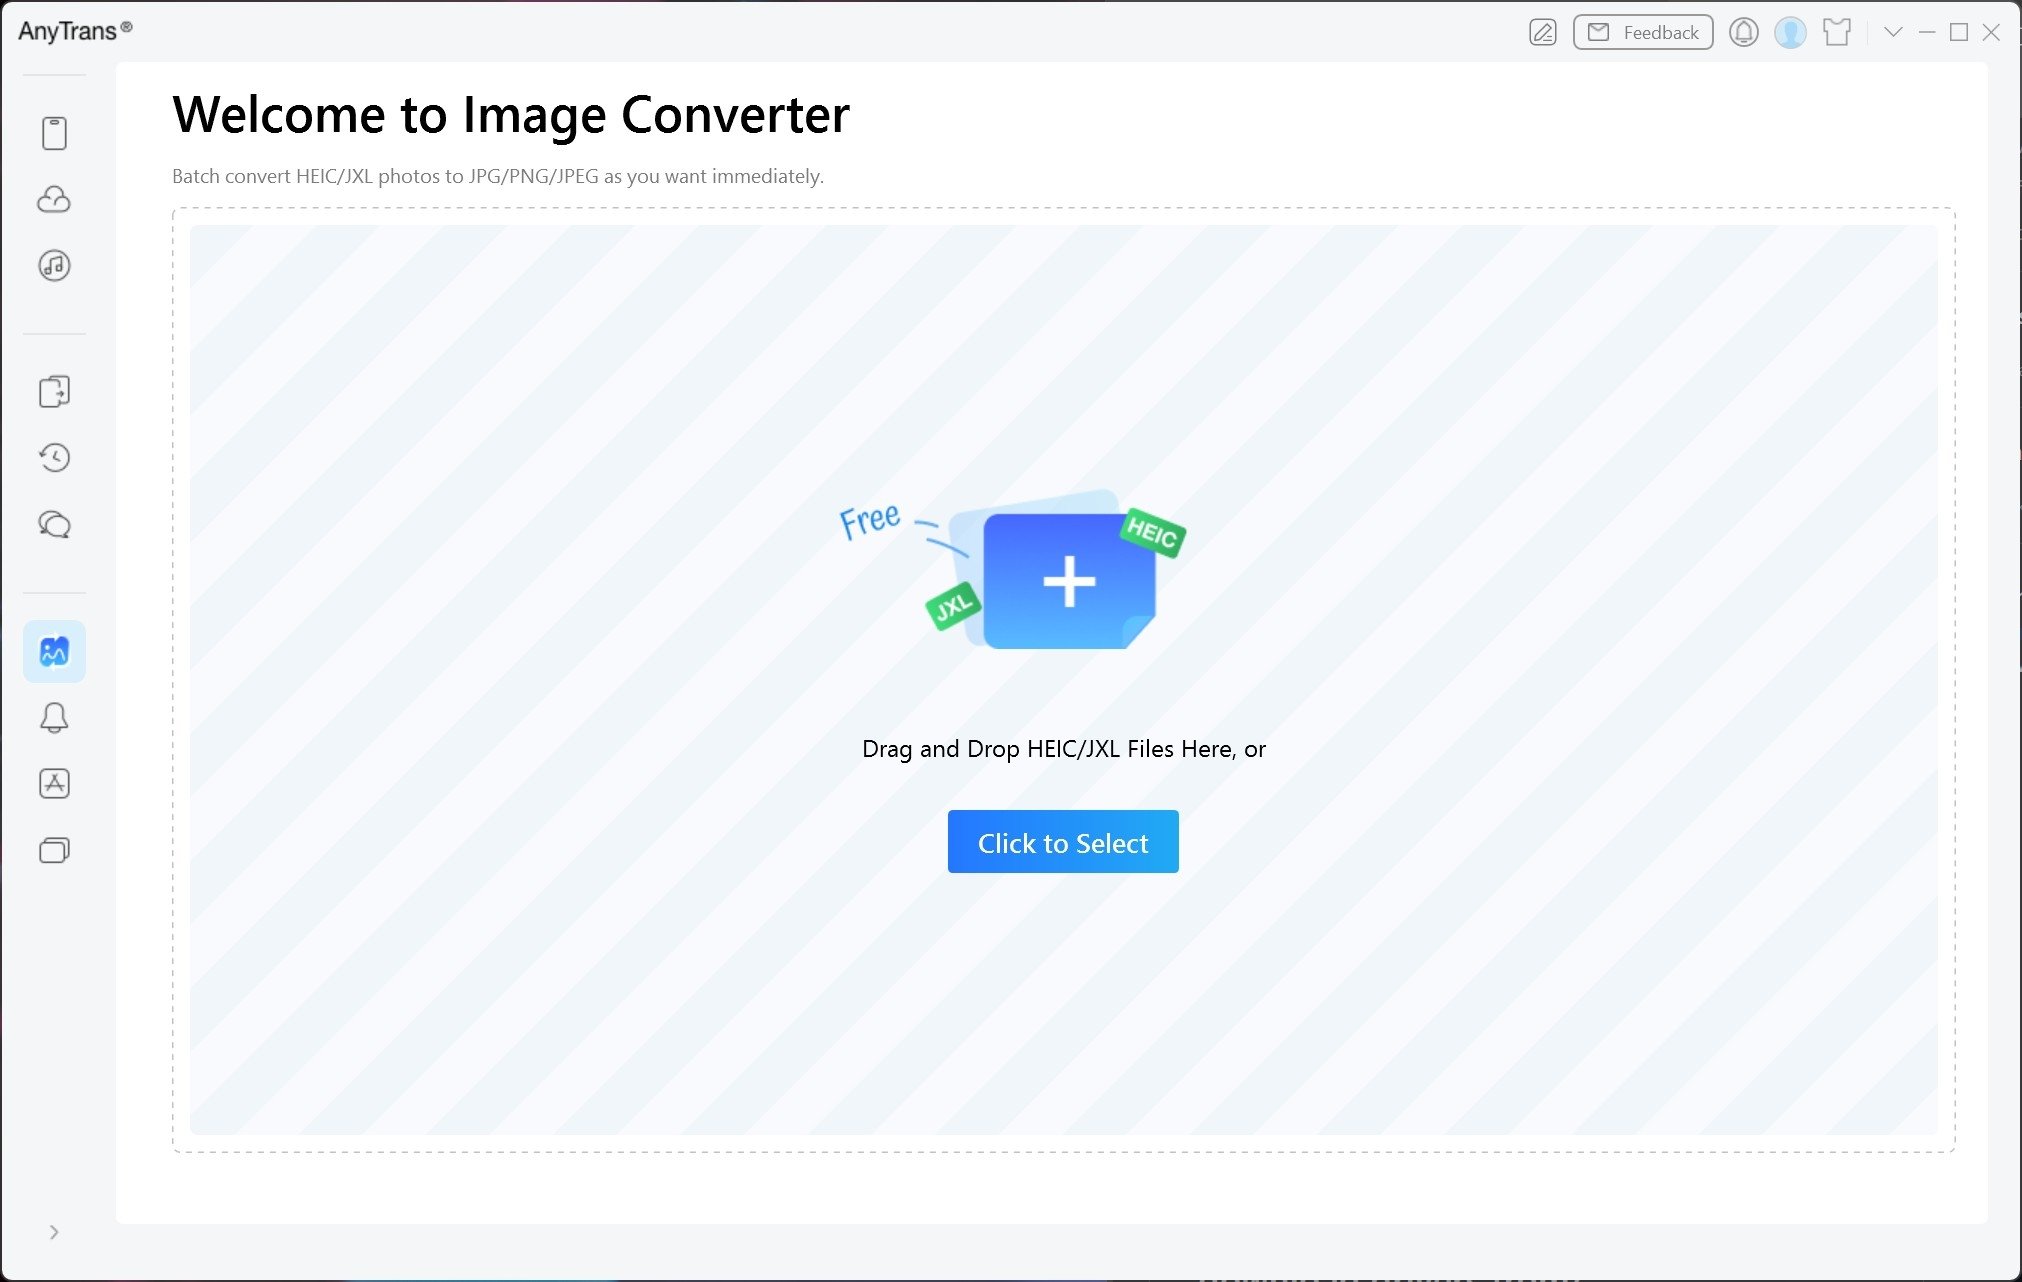
Task: Open Phone Switcher transfer icon
Action: [54, 392]
